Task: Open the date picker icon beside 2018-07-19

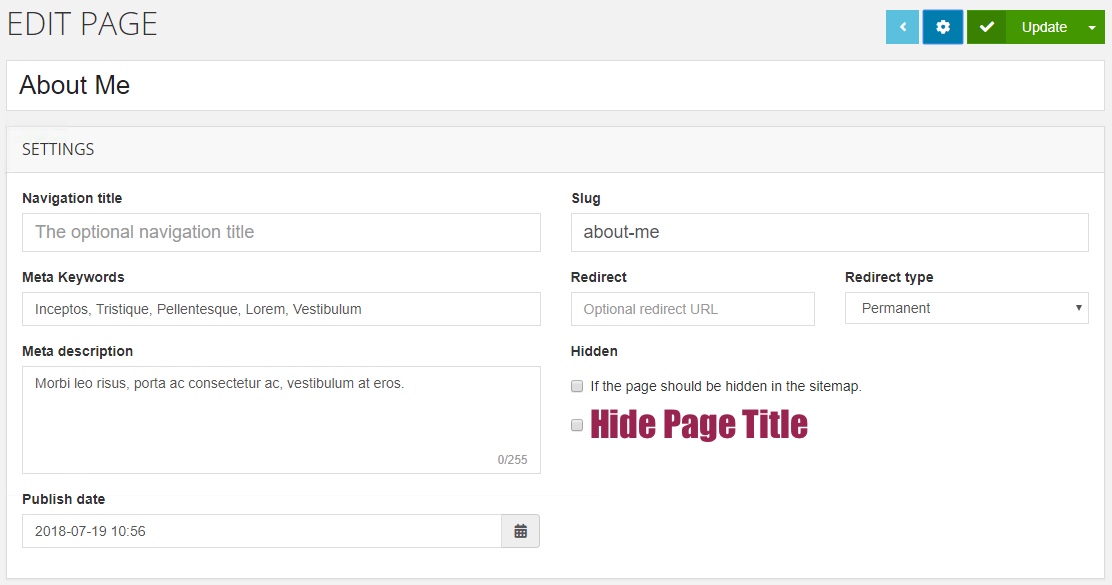Action: click(x=520, y=531)
